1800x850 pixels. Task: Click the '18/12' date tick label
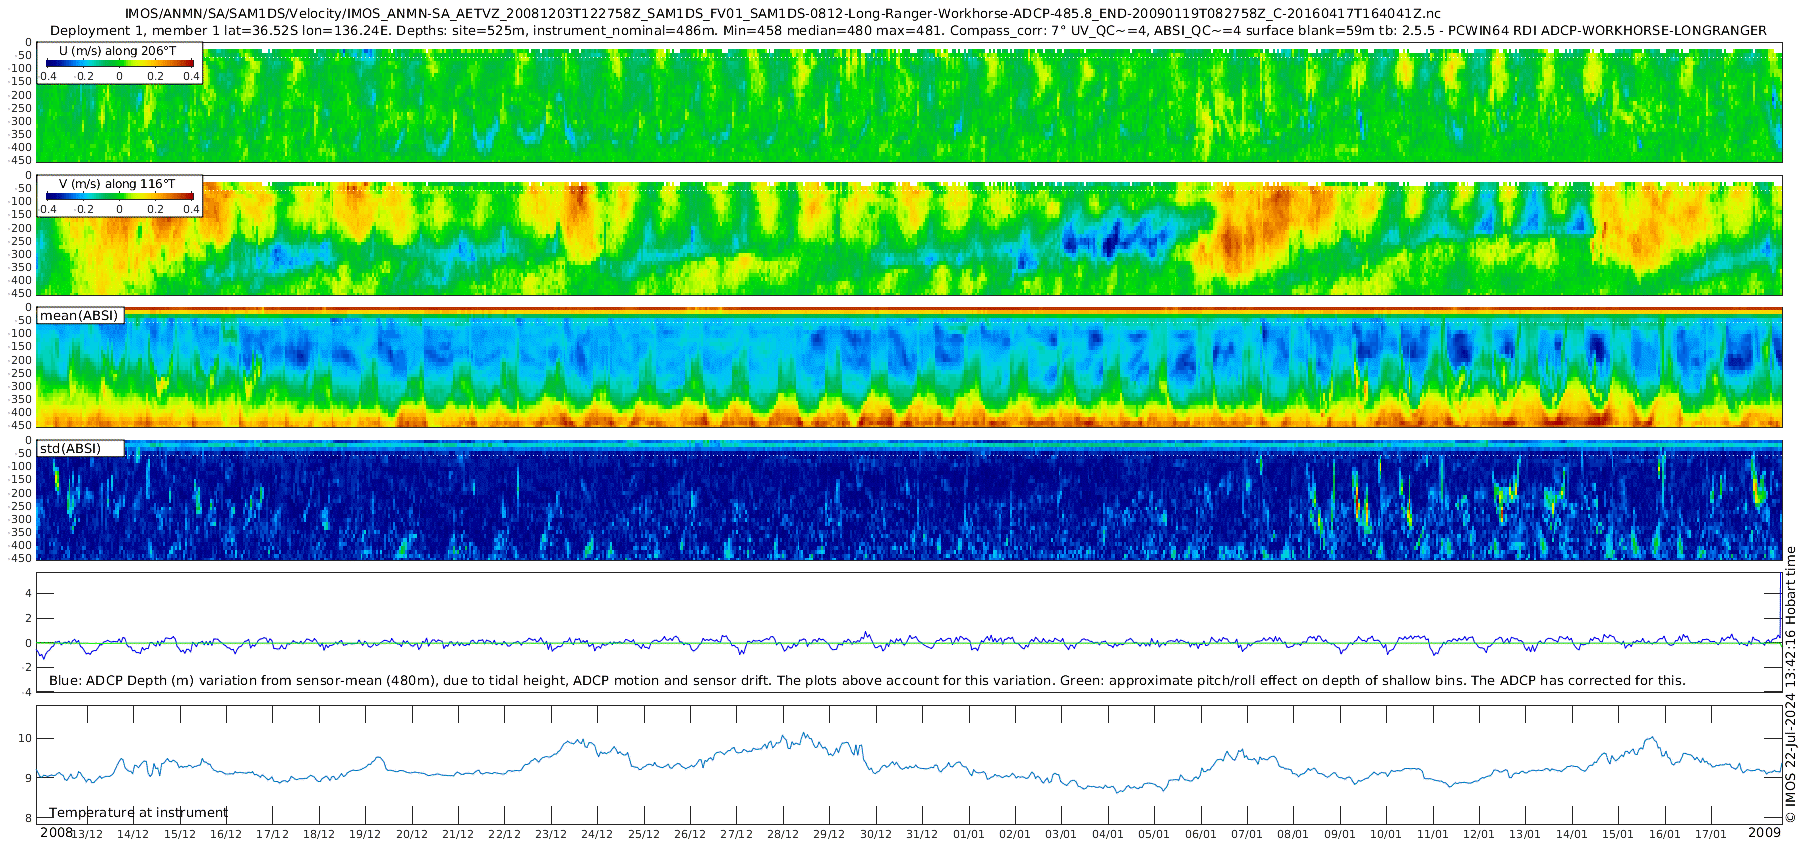tap(319, 835)
